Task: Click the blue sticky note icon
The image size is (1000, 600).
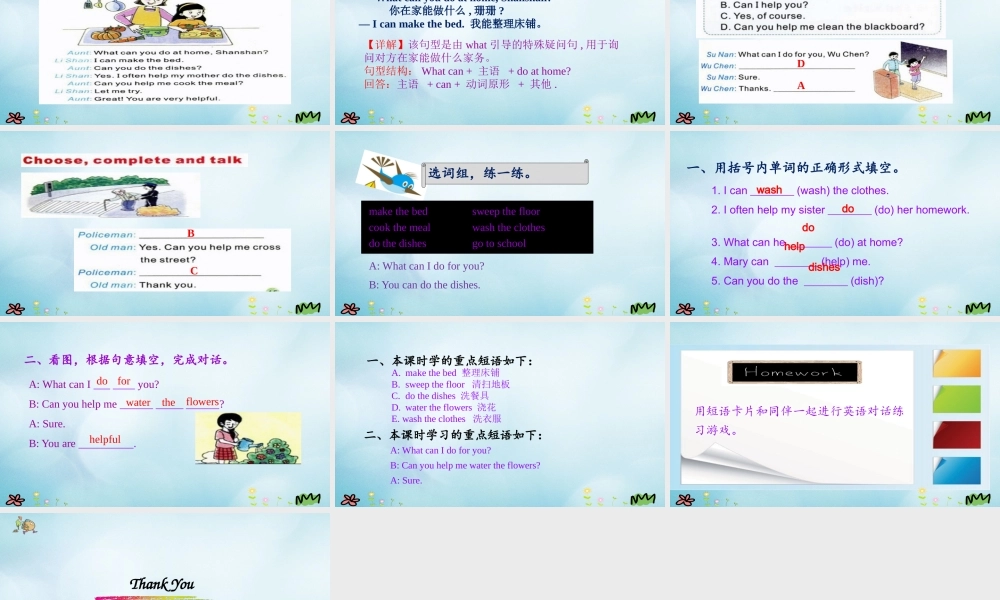Action: tap(957, 471)
